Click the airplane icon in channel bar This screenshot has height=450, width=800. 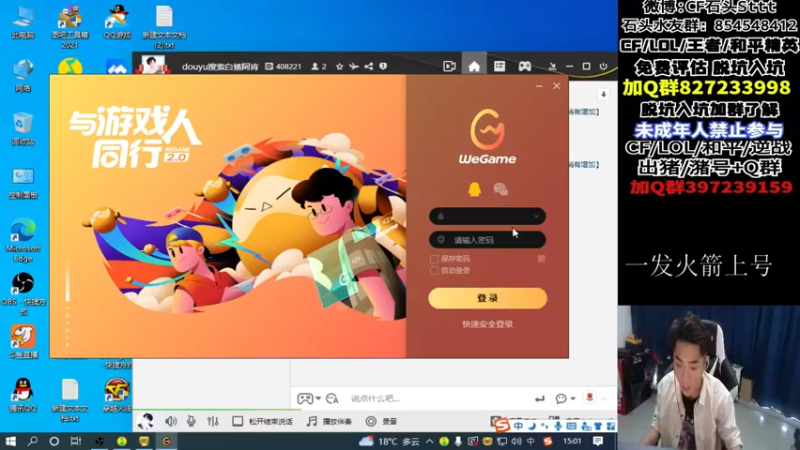click(x=354, y=66)
